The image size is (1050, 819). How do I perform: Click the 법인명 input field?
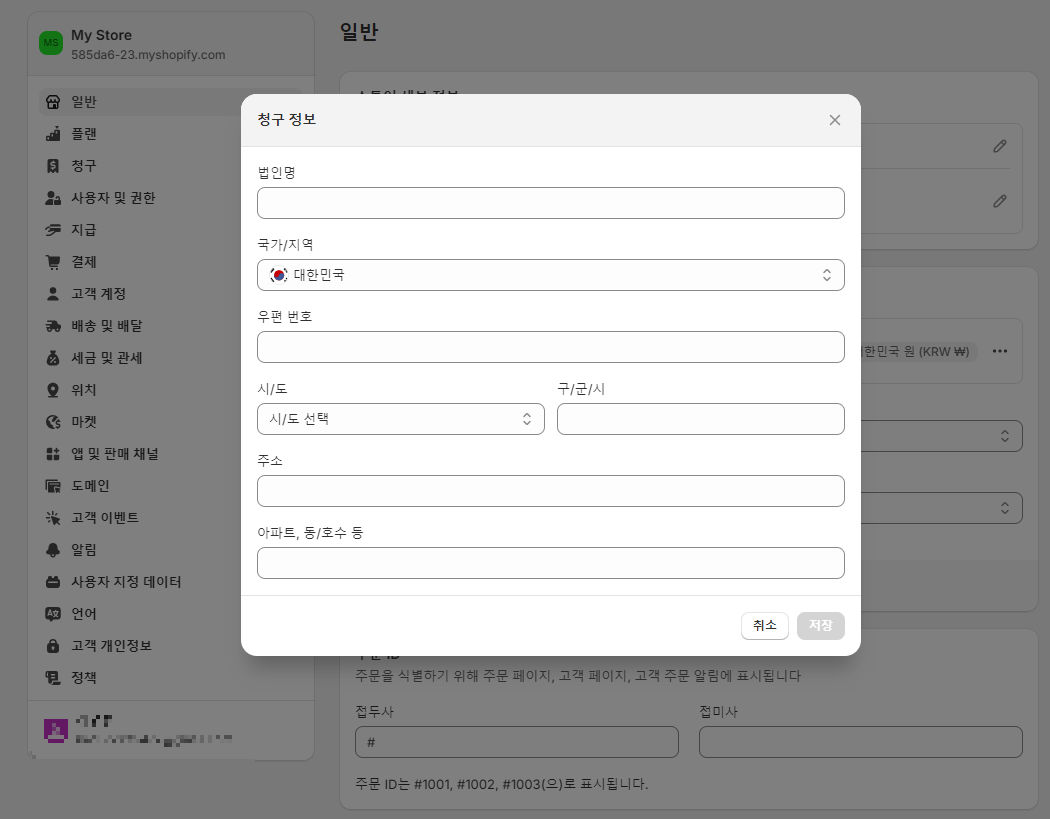pos(550,203)
